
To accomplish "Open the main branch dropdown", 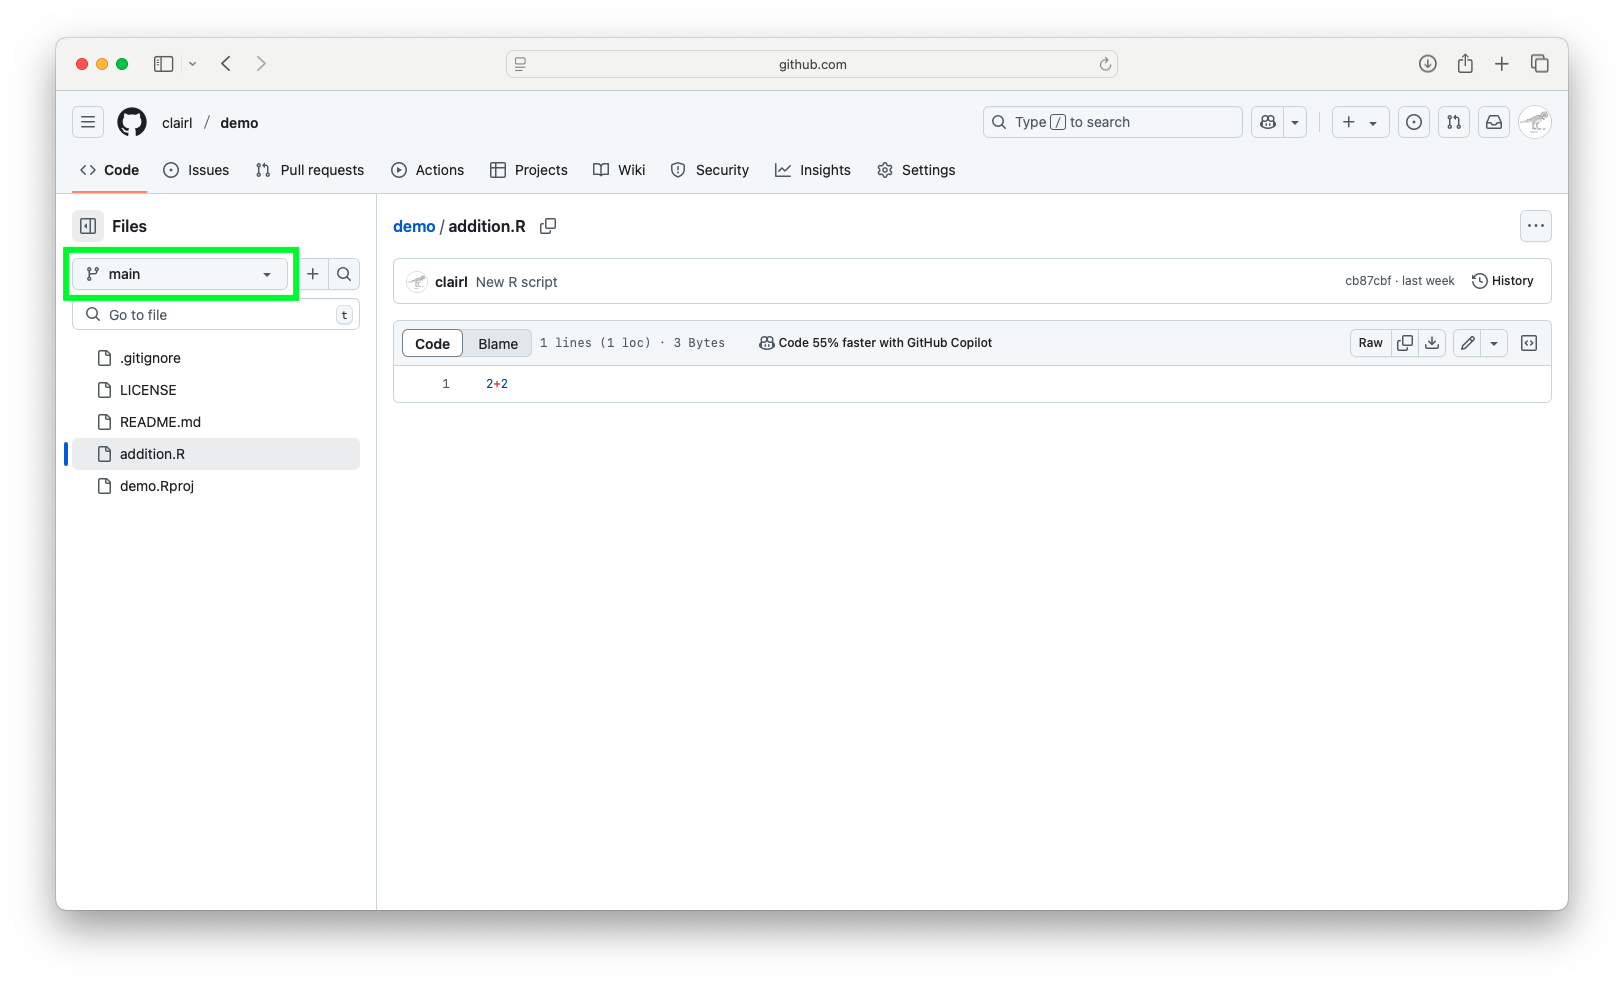I will [x=180, y=274].
